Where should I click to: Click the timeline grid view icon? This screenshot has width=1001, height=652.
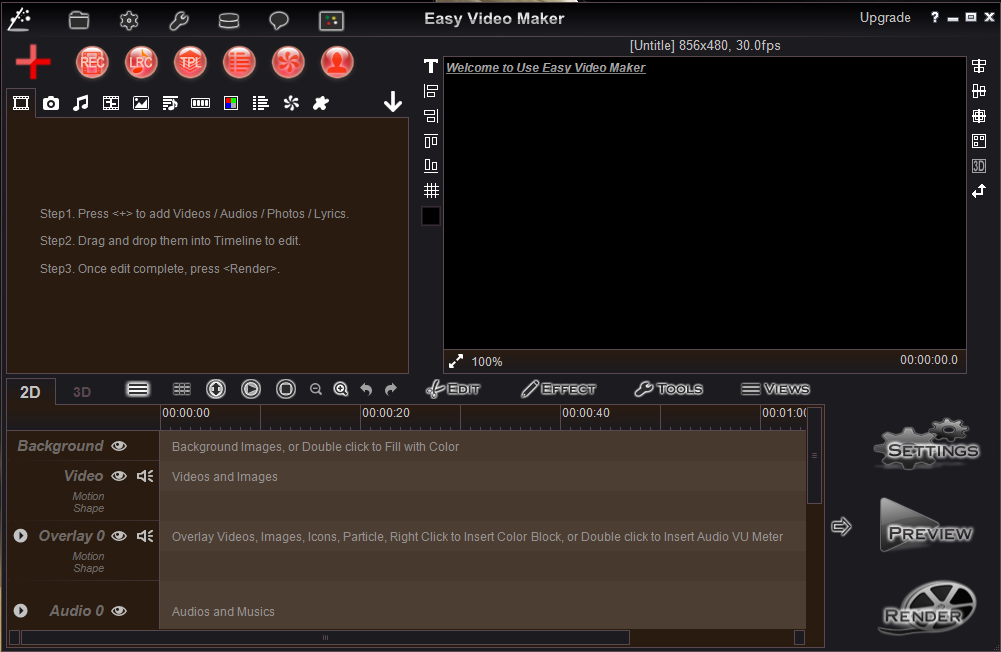182,389
